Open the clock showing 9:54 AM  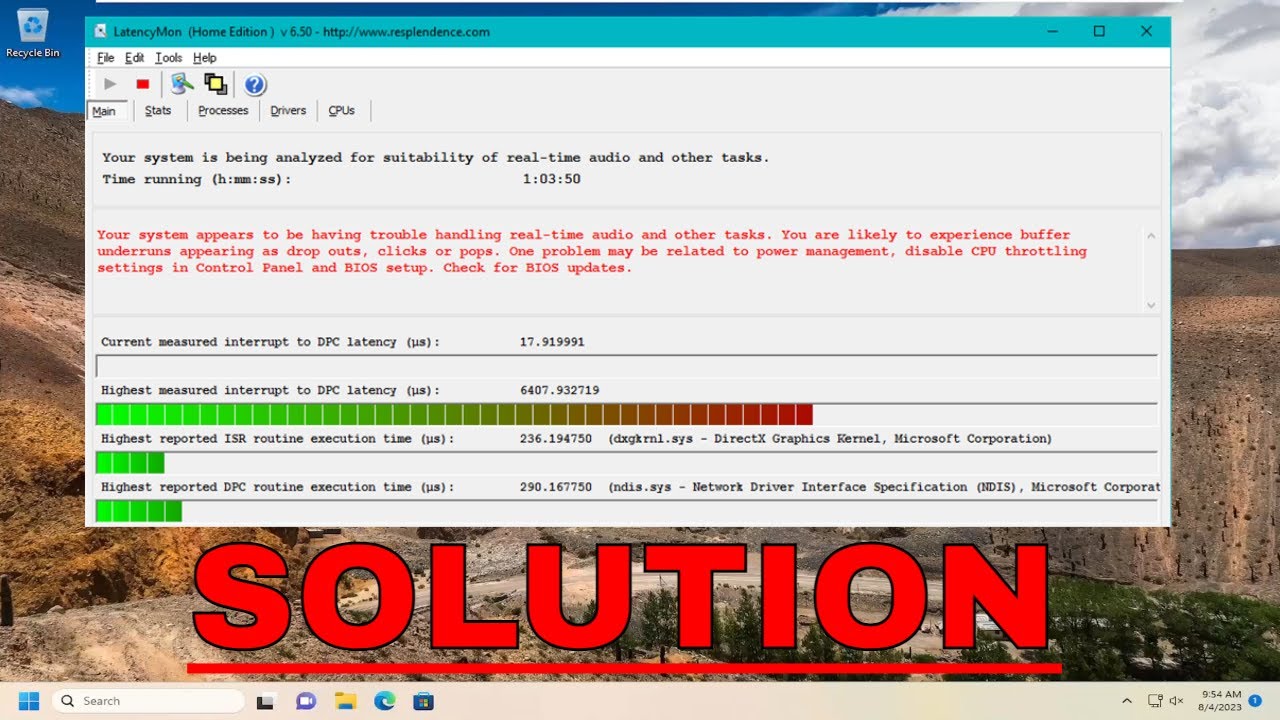(1221, 701)
